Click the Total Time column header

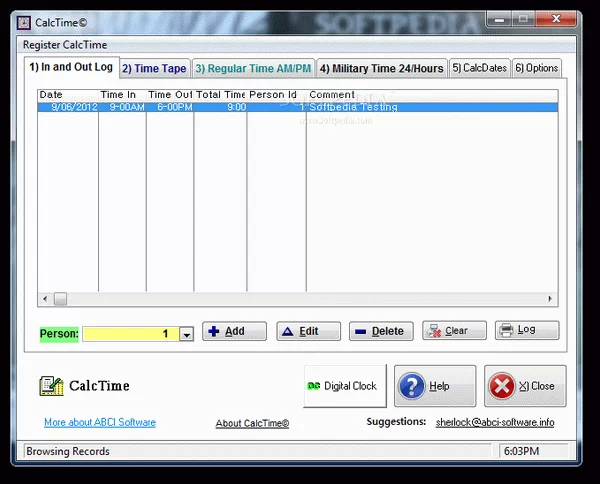[220, 95]
